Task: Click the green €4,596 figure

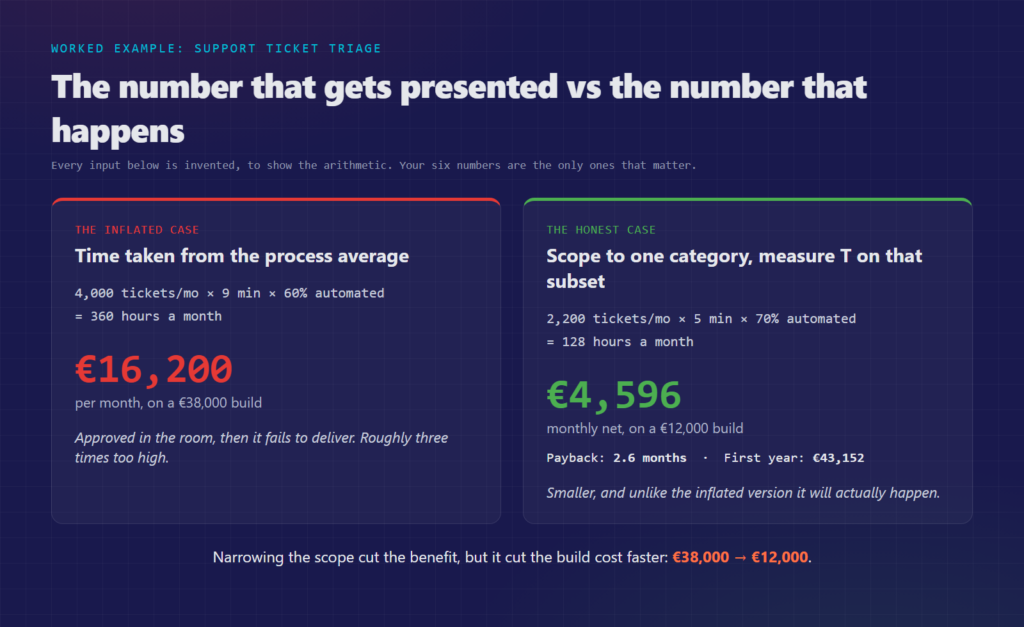Action: coord(613,394)
